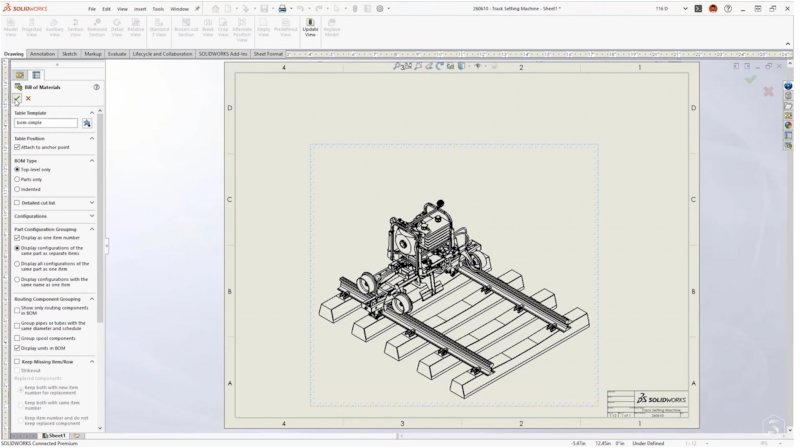
Task: Switch to the Annotation tab
Action: [x=42, y=54]
